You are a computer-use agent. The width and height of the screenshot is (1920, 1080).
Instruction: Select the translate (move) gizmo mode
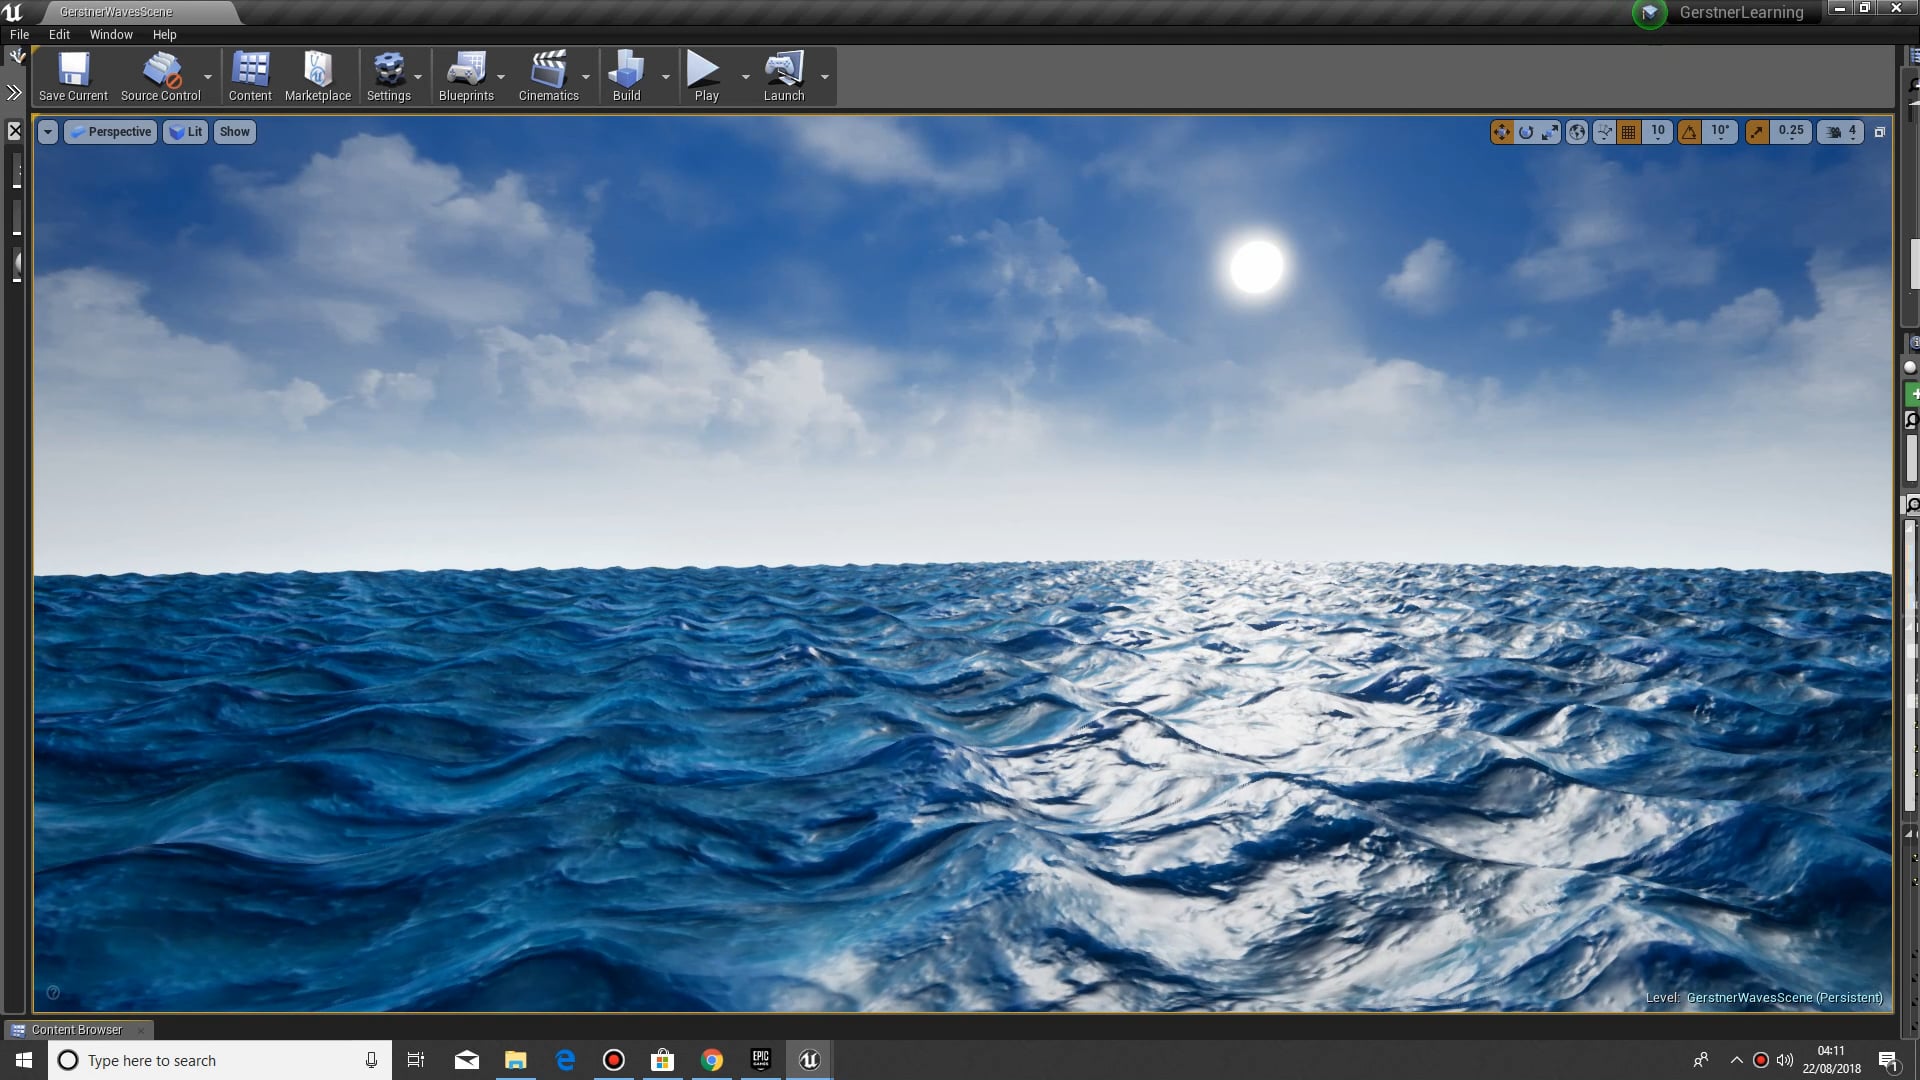tap(1501, 132)
